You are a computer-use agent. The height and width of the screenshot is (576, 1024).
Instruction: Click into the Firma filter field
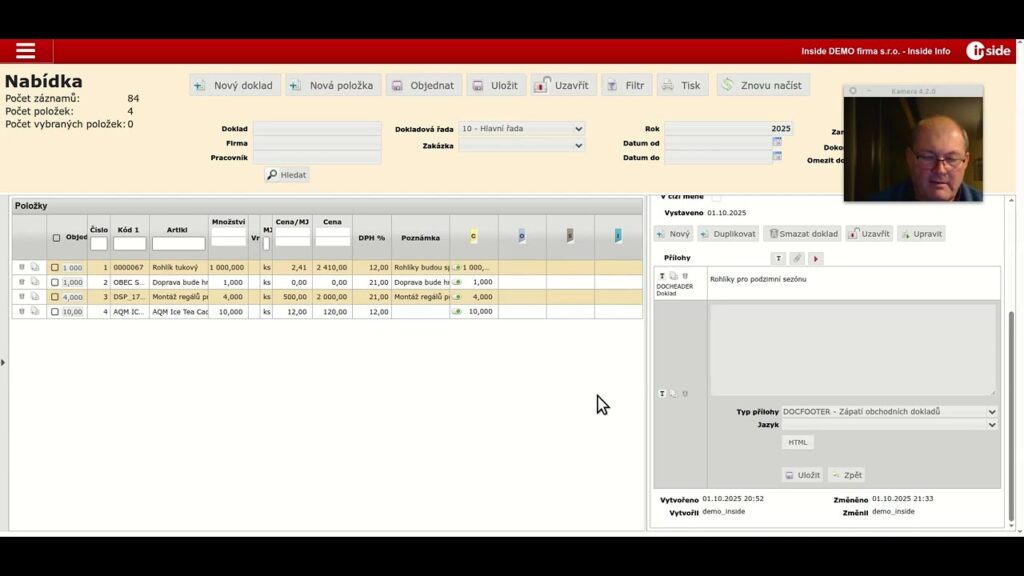[316, 143]
